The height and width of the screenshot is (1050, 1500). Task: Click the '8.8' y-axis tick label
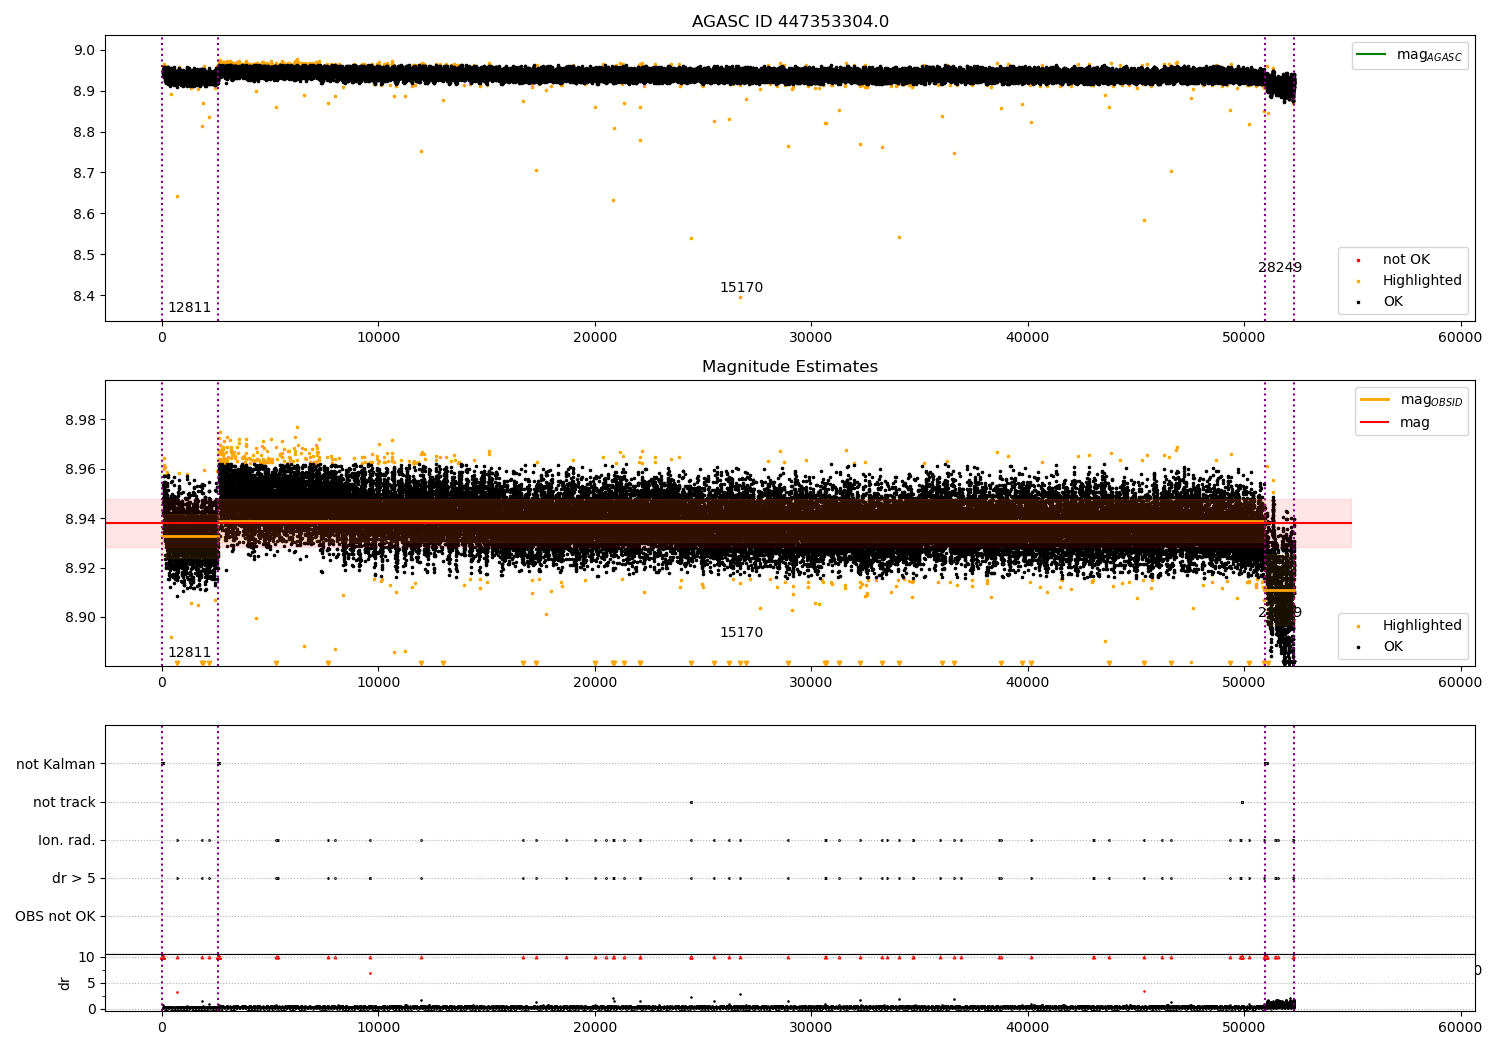coord(86,132)
